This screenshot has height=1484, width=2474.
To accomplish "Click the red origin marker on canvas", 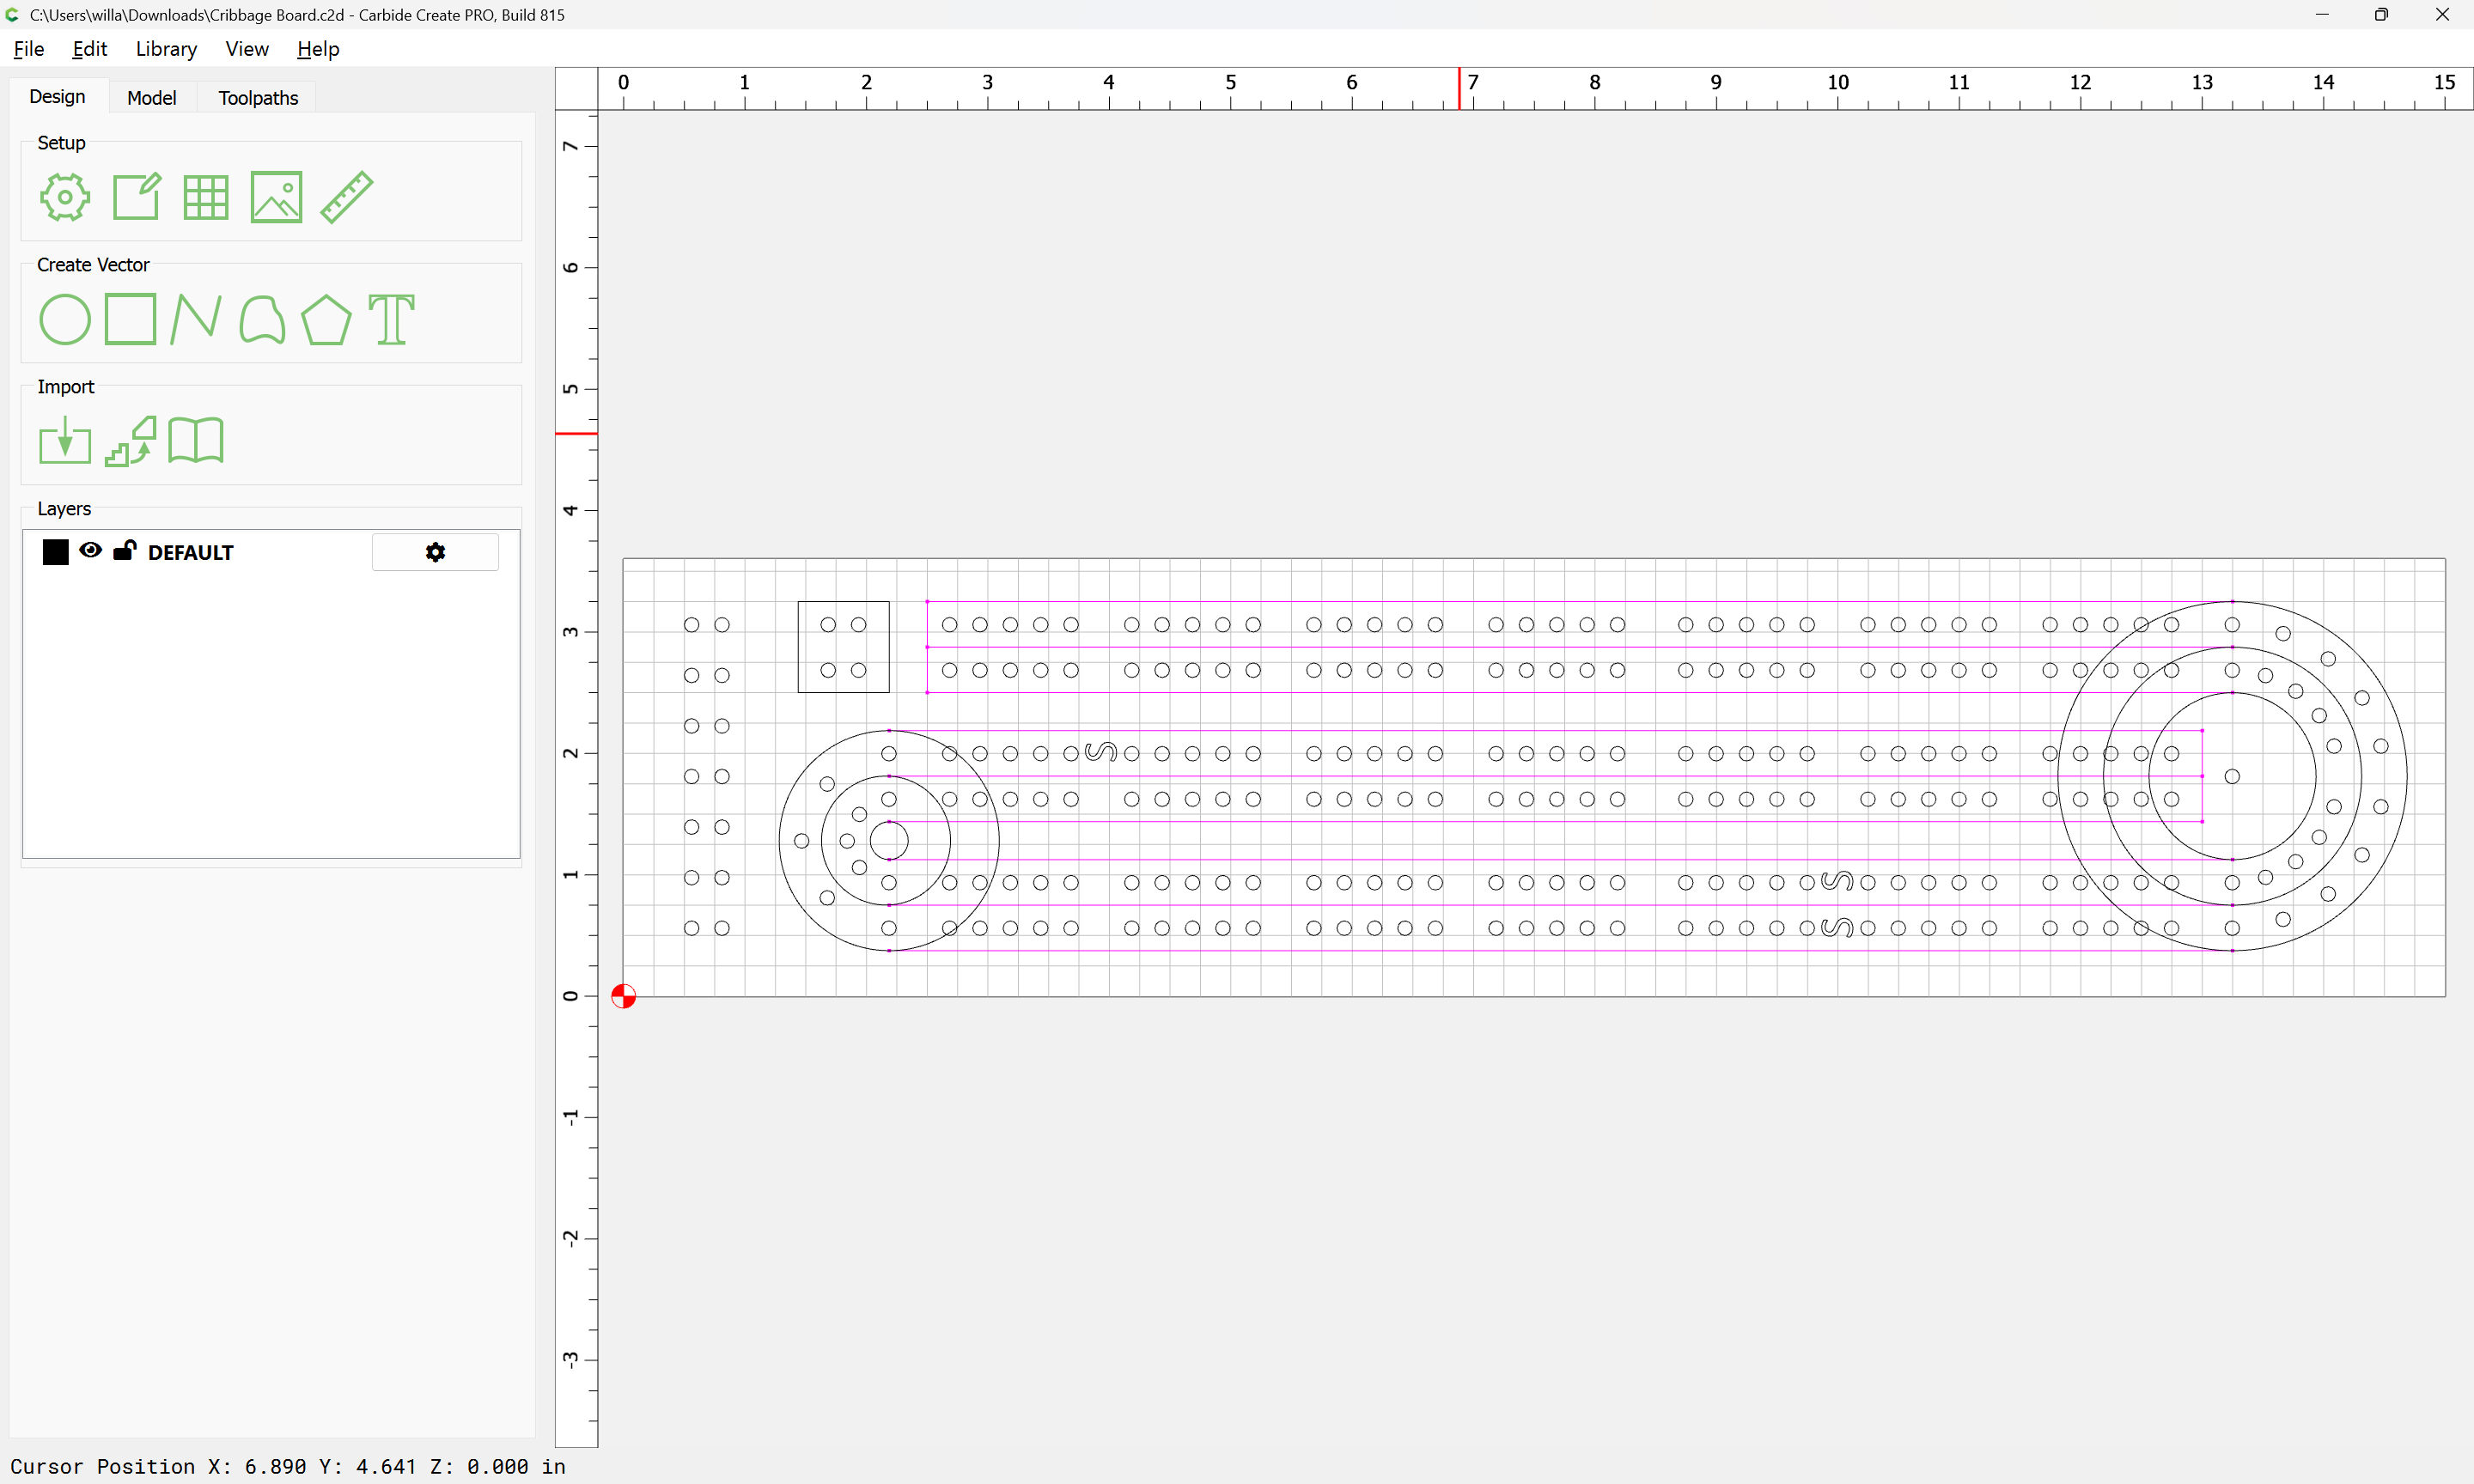I will (x=623, y=996).
